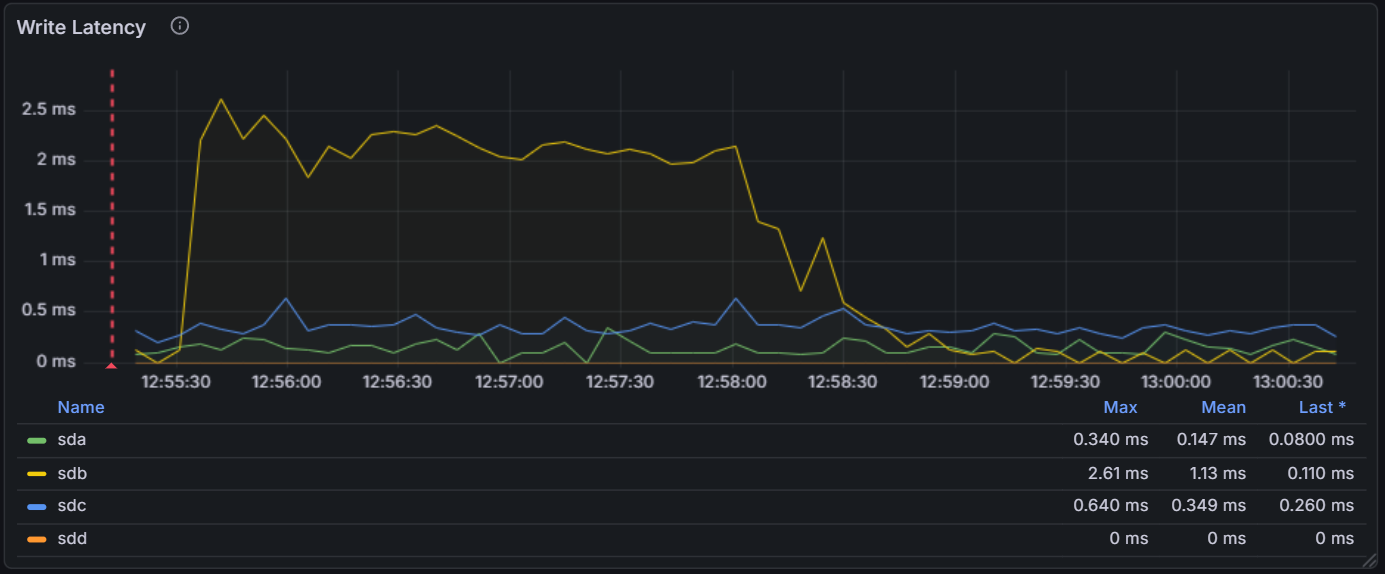The height and width of the screenshot is (574, 1385).
Task: Toggle the sda series in the legend
Action: pos(72,440)
